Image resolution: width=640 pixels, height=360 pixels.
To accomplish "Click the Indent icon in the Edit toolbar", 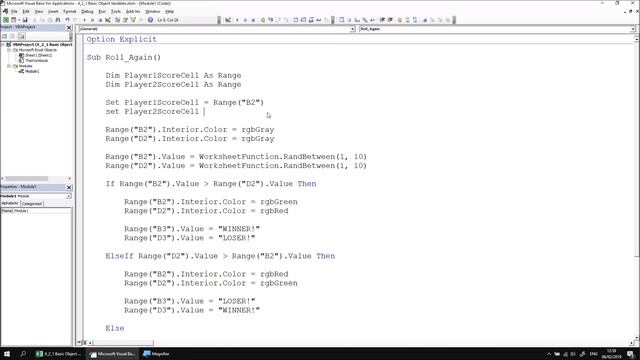I will point(382,20).
